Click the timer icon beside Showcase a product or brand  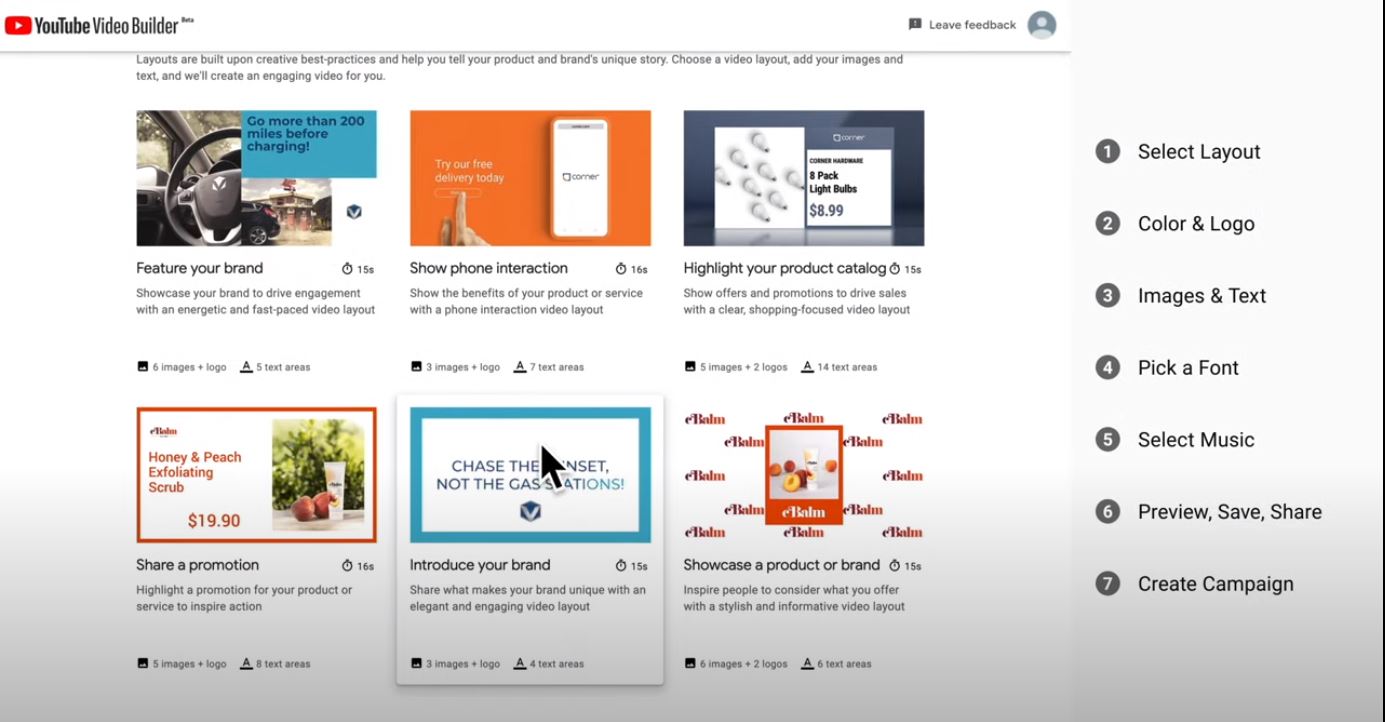[x=895, y=566]
